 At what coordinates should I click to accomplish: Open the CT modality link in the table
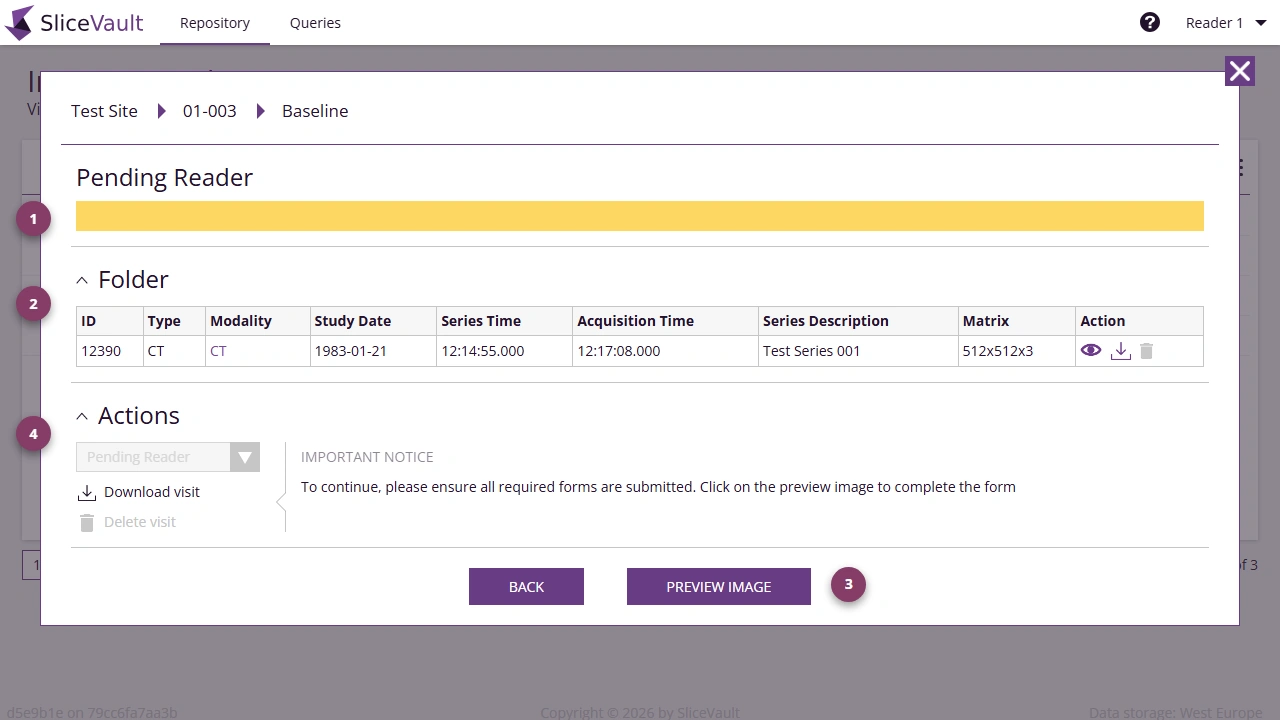click(x=218, y=351)
